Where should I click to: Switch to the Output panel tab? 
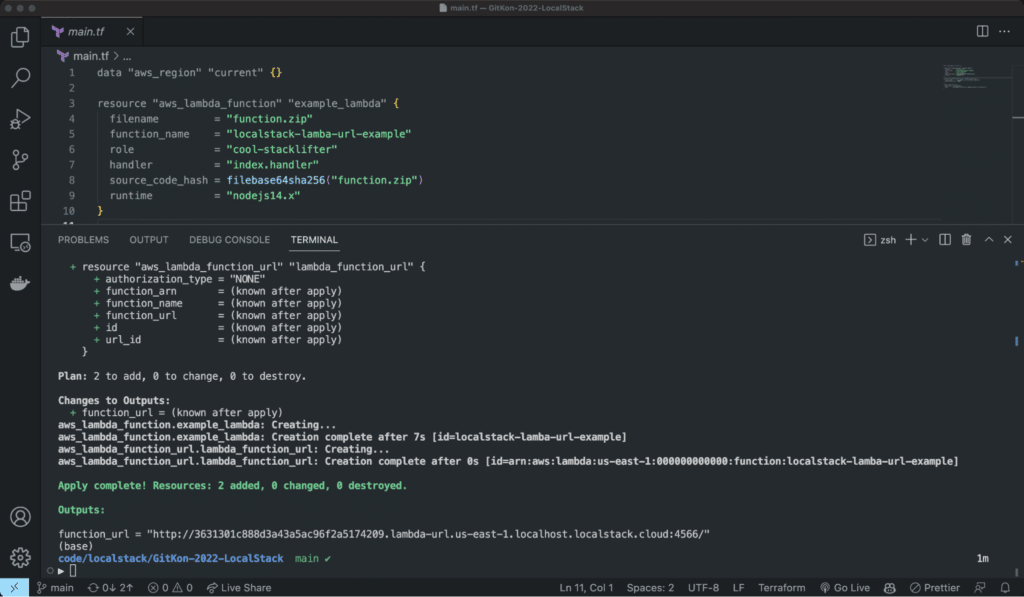(149, 240)
